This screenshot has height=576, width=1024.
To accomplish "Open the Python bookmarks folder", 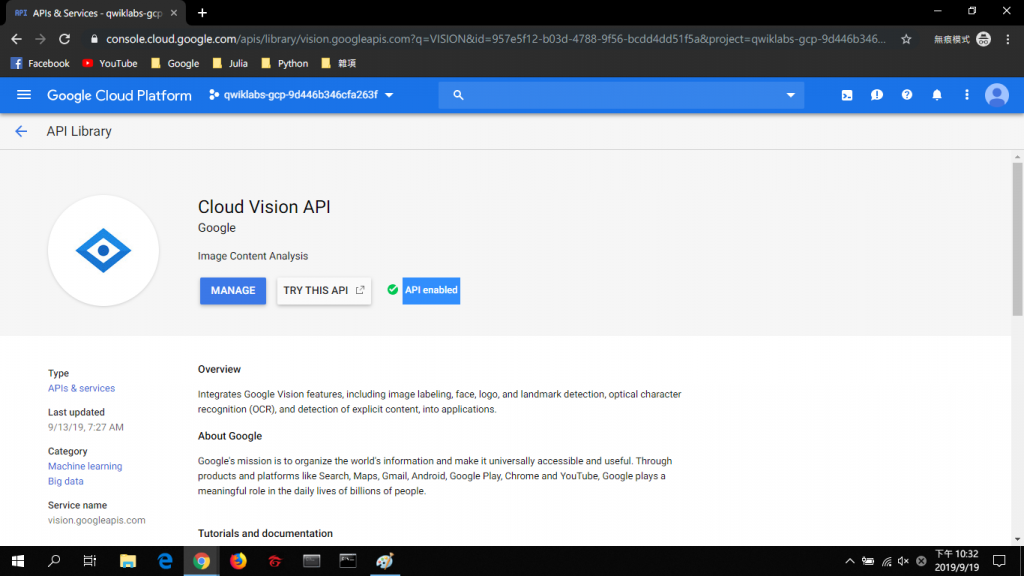I will [285, 63].
